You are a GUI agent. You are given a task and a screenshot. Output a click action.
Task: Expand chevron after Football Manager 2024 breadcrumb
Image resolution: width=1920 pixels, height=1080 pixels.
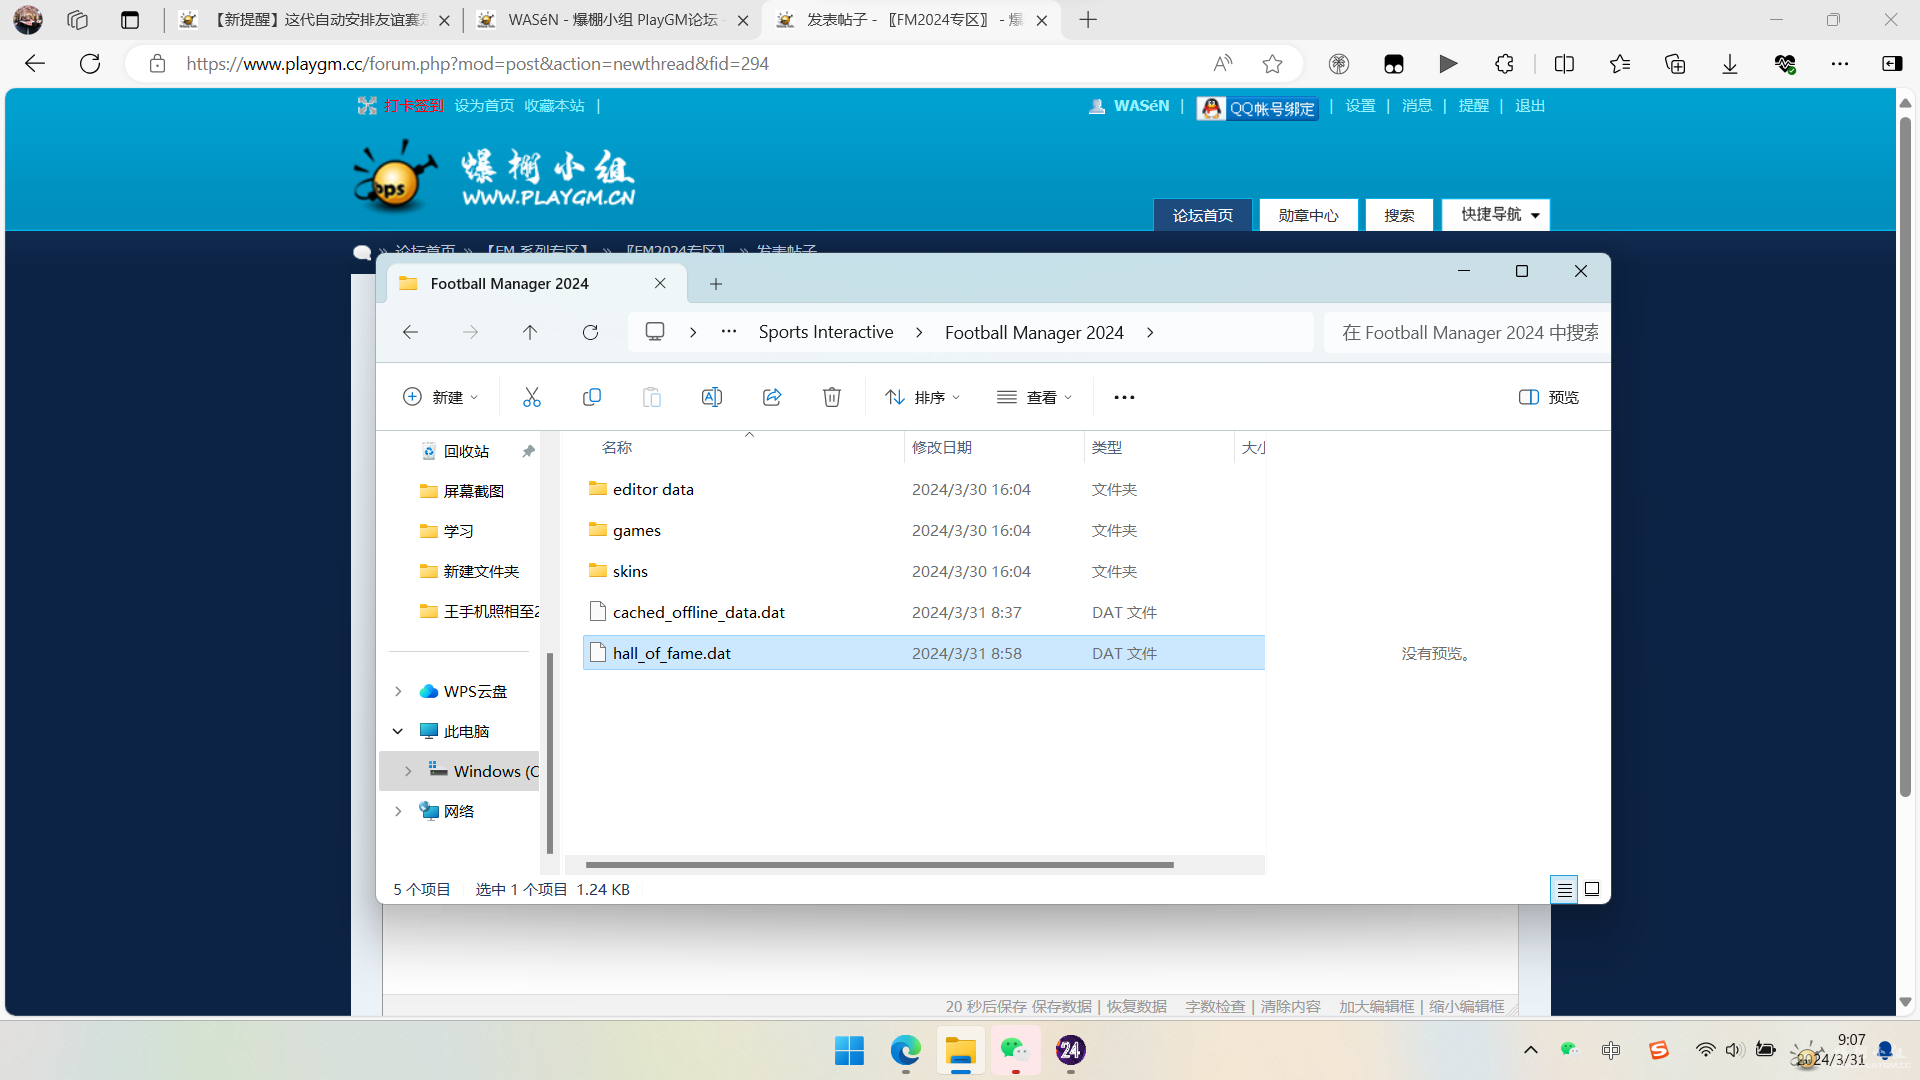point(1150,332)
